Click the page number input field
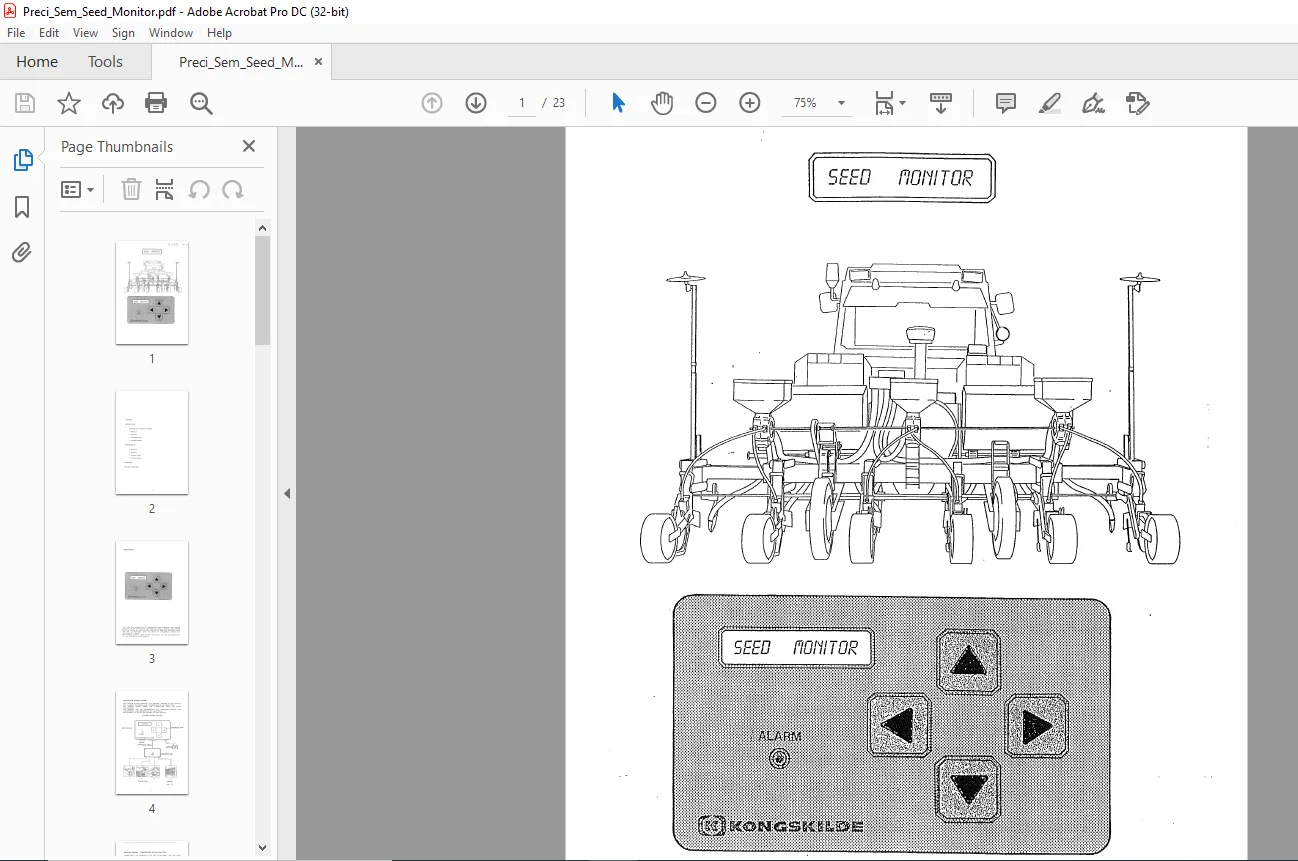The width and height of the screenshot is (1298, 861). pos(521,103)
